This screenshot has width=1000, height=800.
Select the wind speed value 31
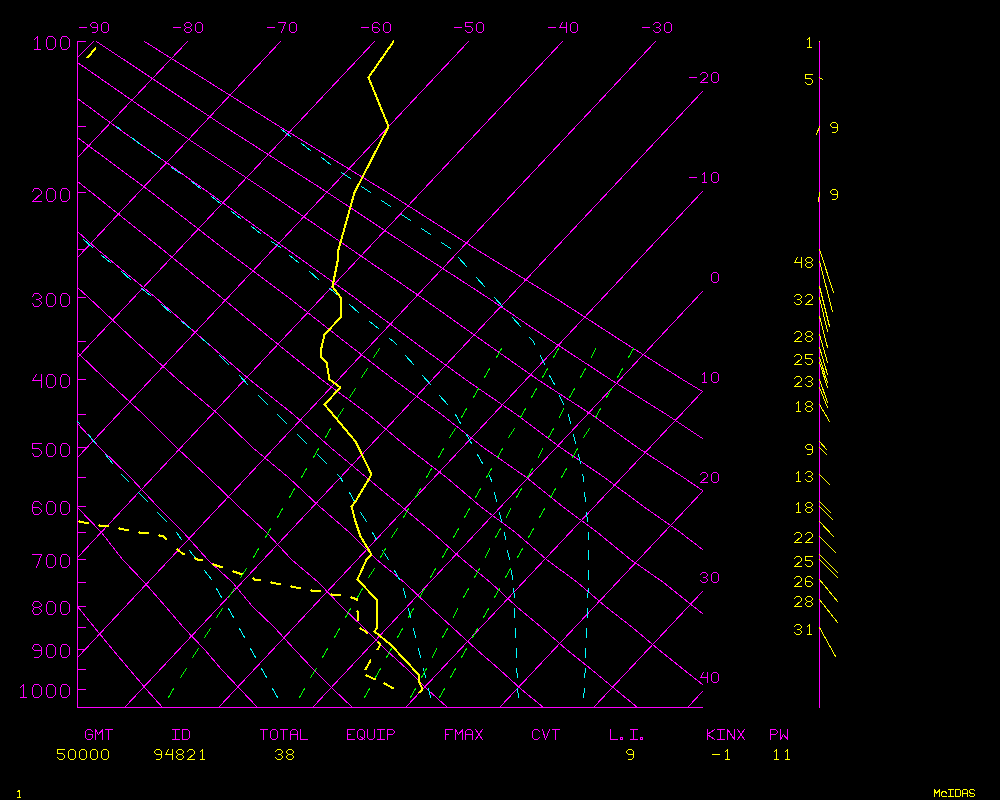tap(803, 630)
